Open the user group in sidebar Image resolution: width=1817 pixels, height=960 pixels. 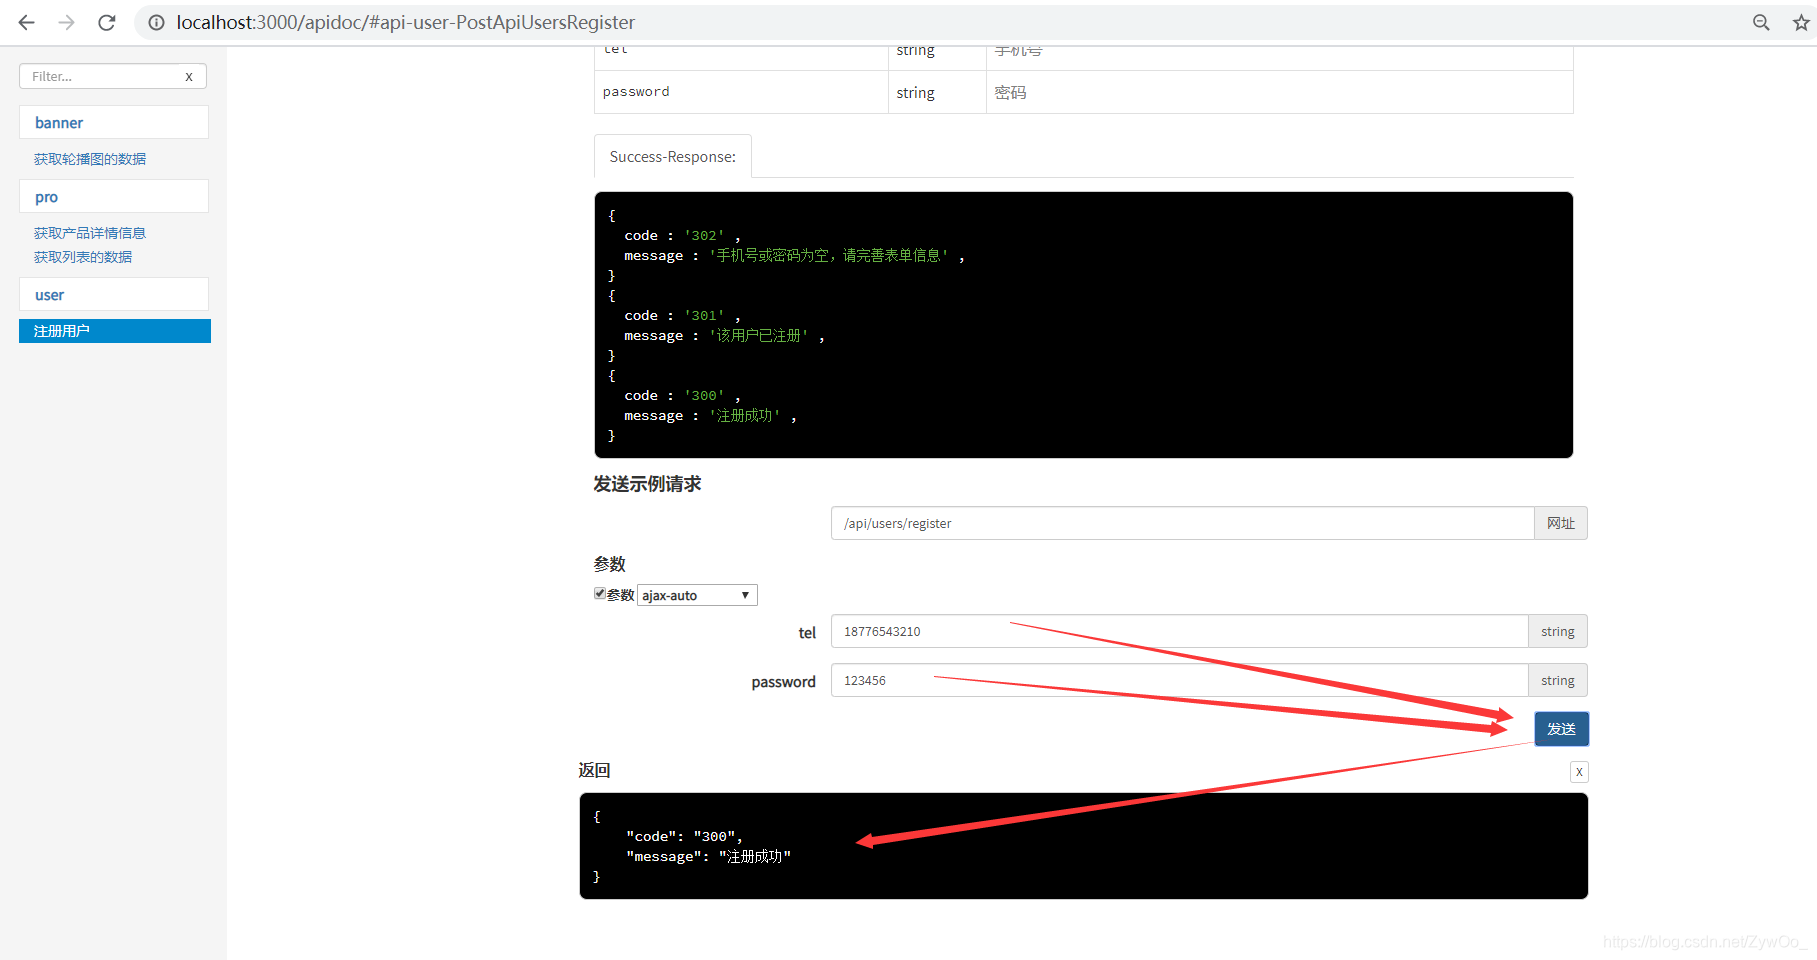114,294
